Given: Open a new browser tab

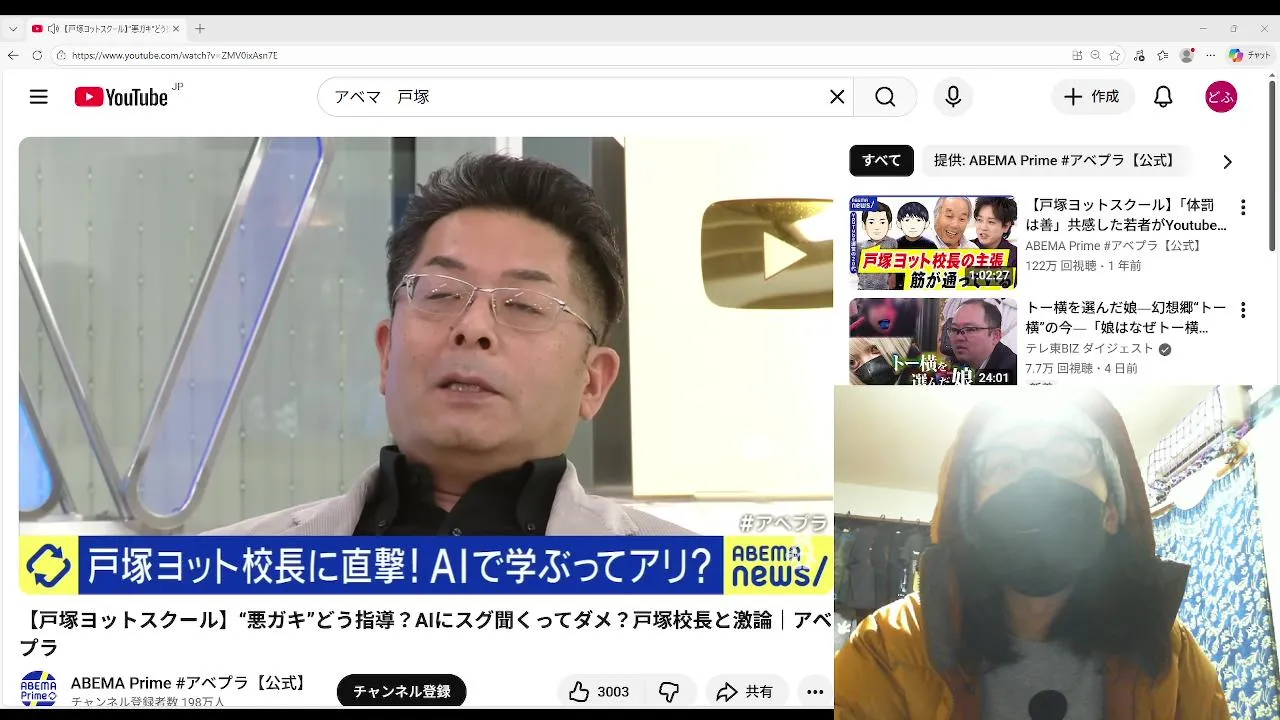Looking at the screenshot, I should 200,29.
